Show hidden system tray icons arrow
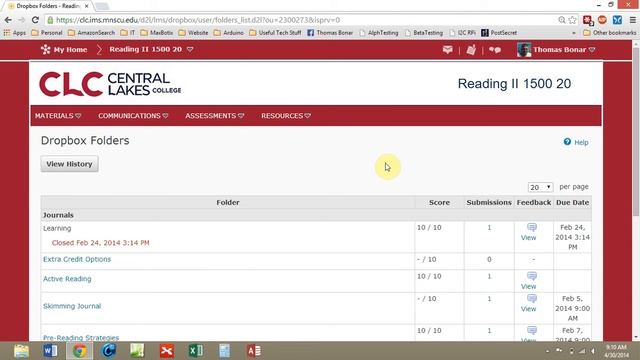 pos(547,351)
